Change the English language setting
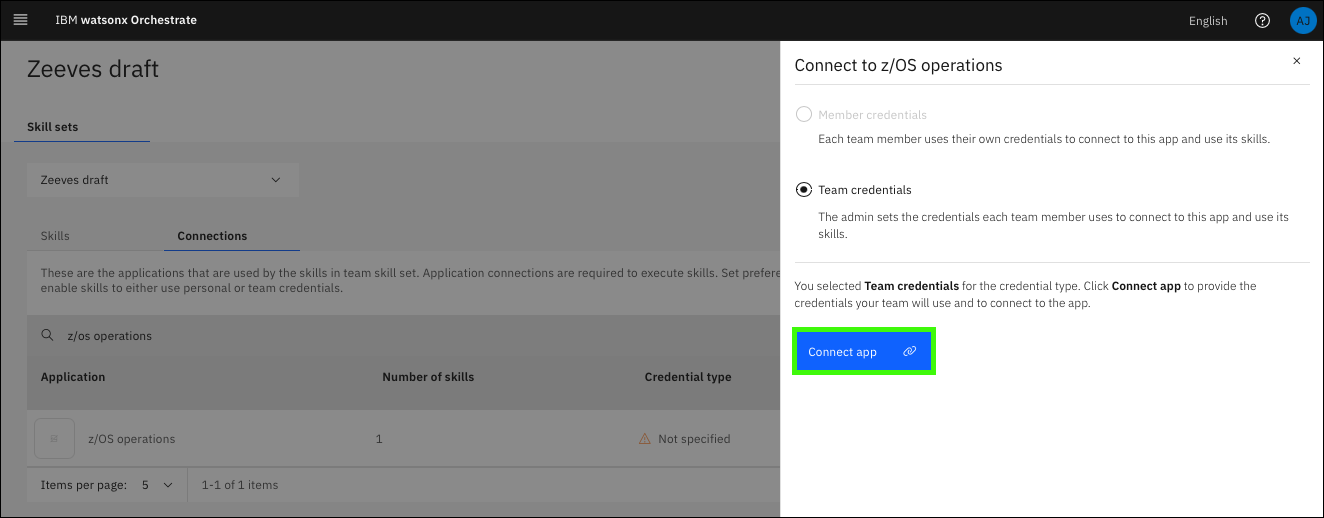 click(x=1207, y=21)
